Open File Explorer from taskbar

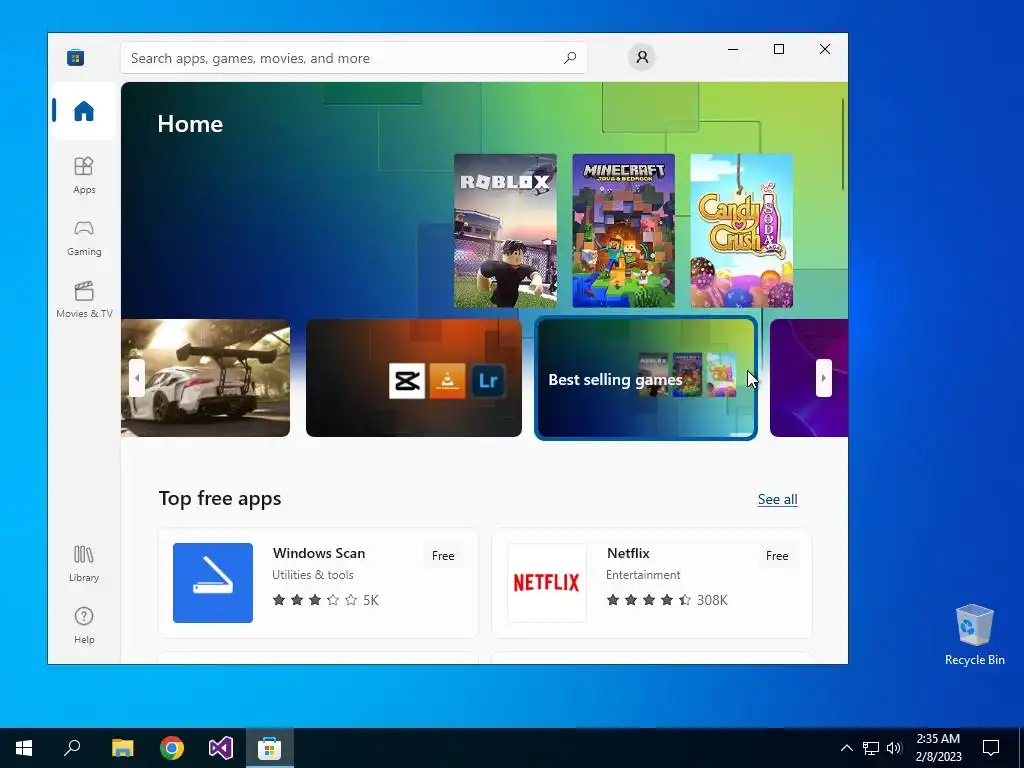click(122, 748)
